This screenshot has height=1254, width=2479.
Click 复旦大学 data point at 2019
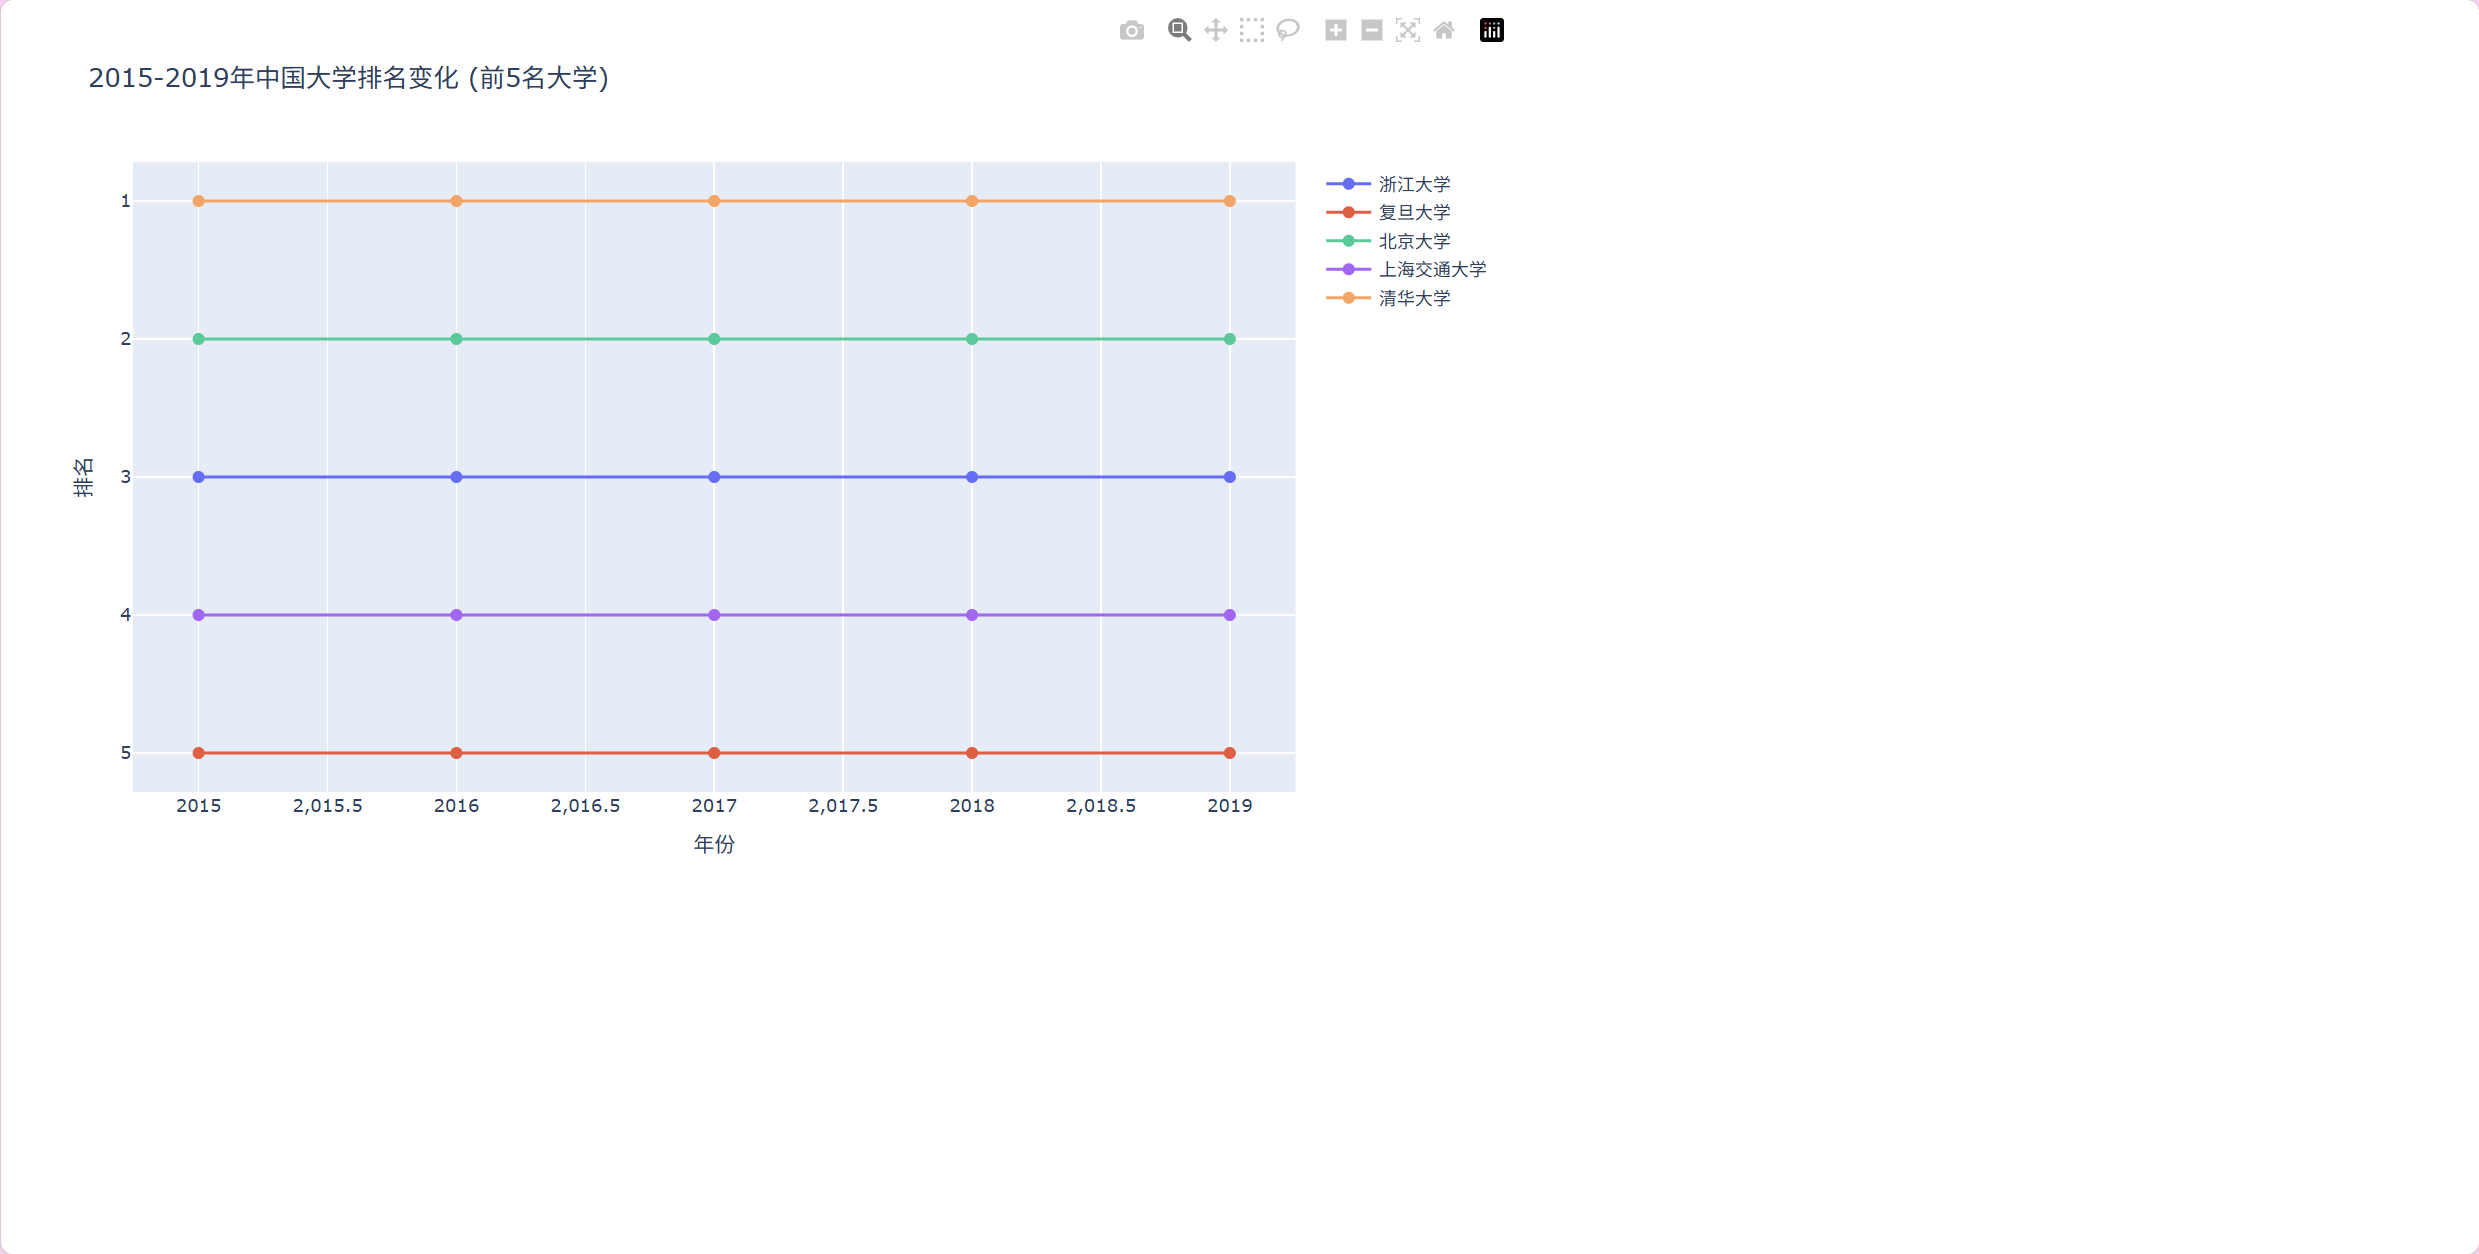click(1229, 753)
